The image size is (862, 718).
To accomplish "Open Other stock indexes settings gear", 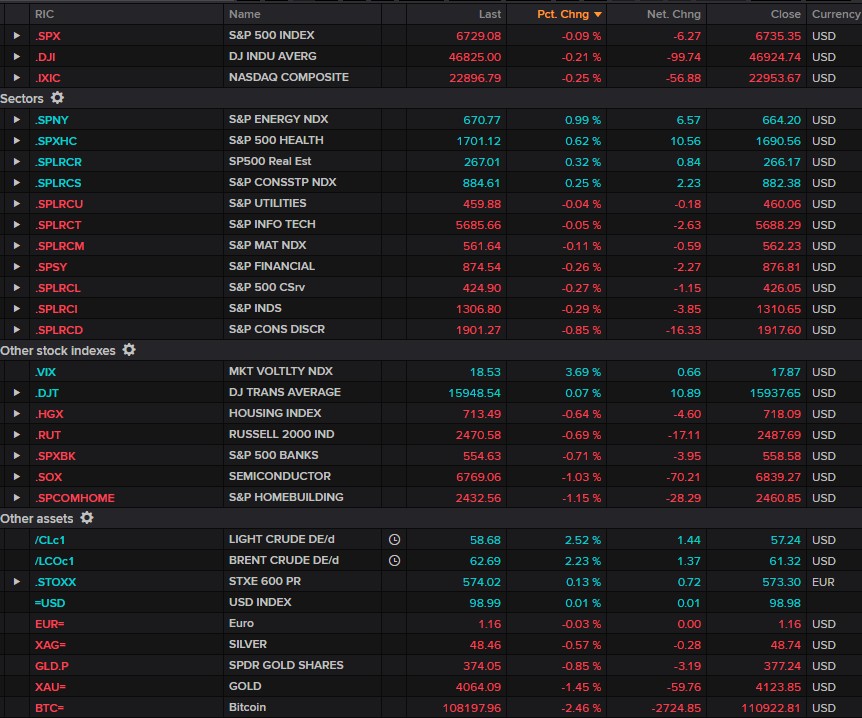I will point(129,350).
